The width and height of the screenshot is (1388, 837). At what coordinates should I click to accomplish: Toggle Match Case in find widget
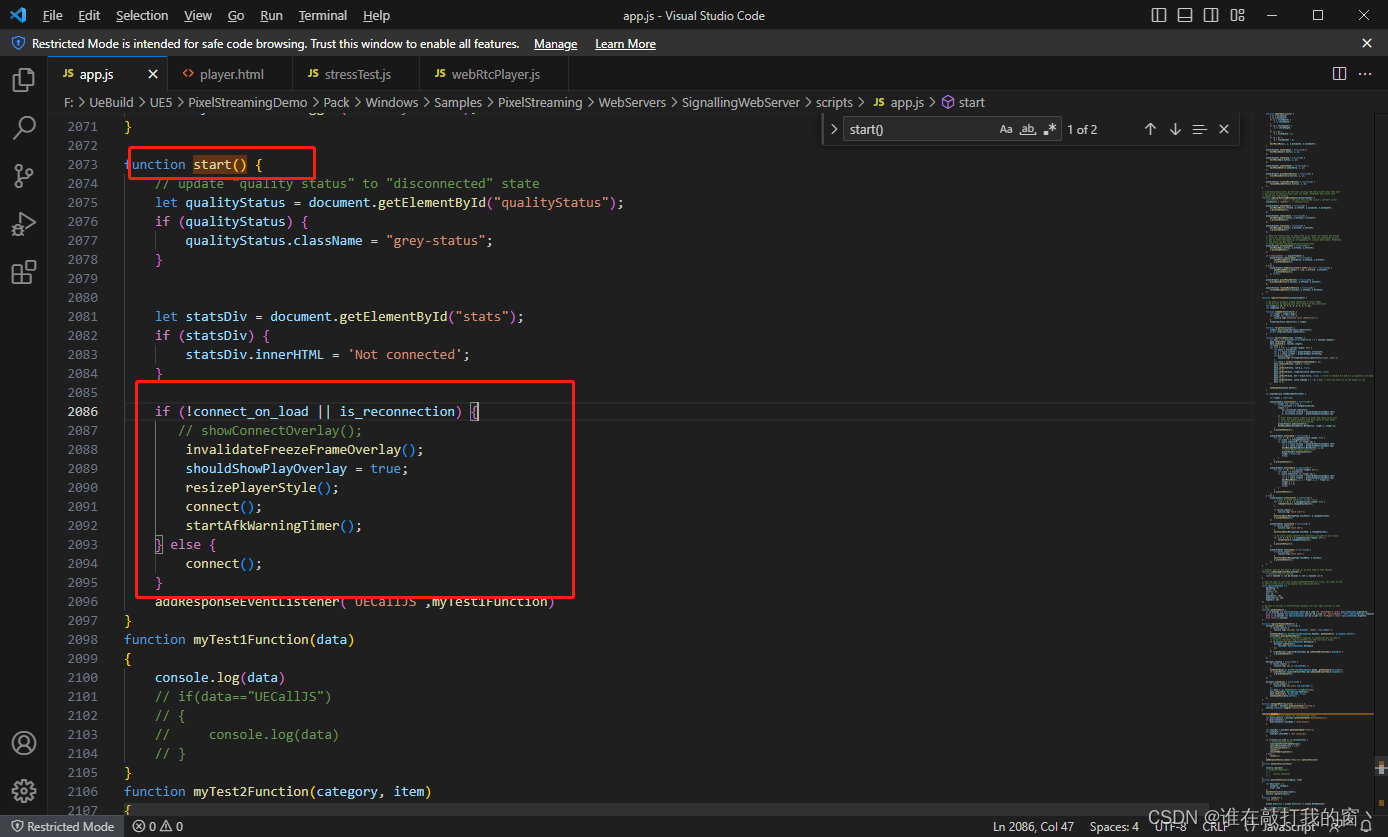point(1006,129)
